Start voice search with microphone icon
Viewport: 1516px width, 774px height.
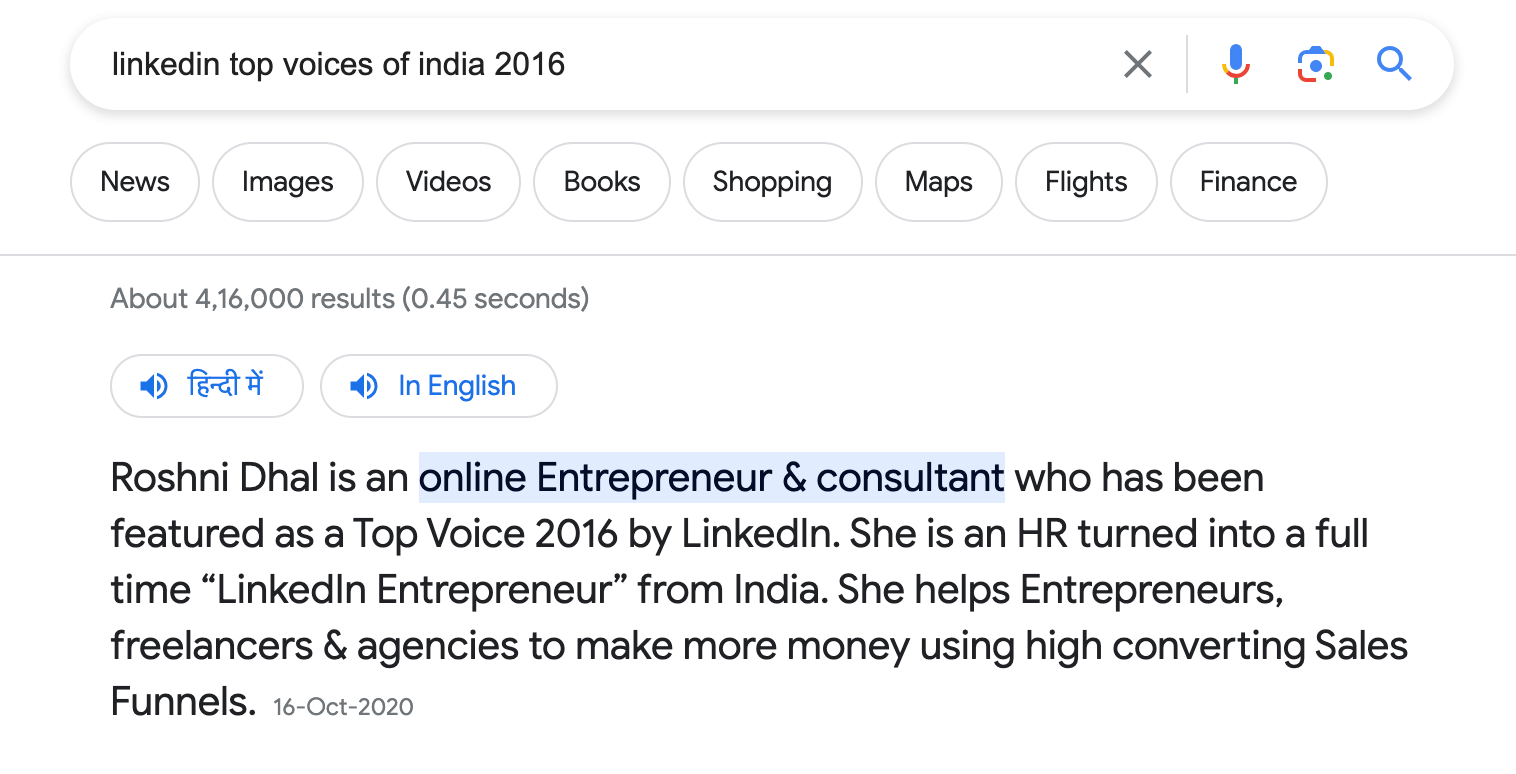[1236, 65]
